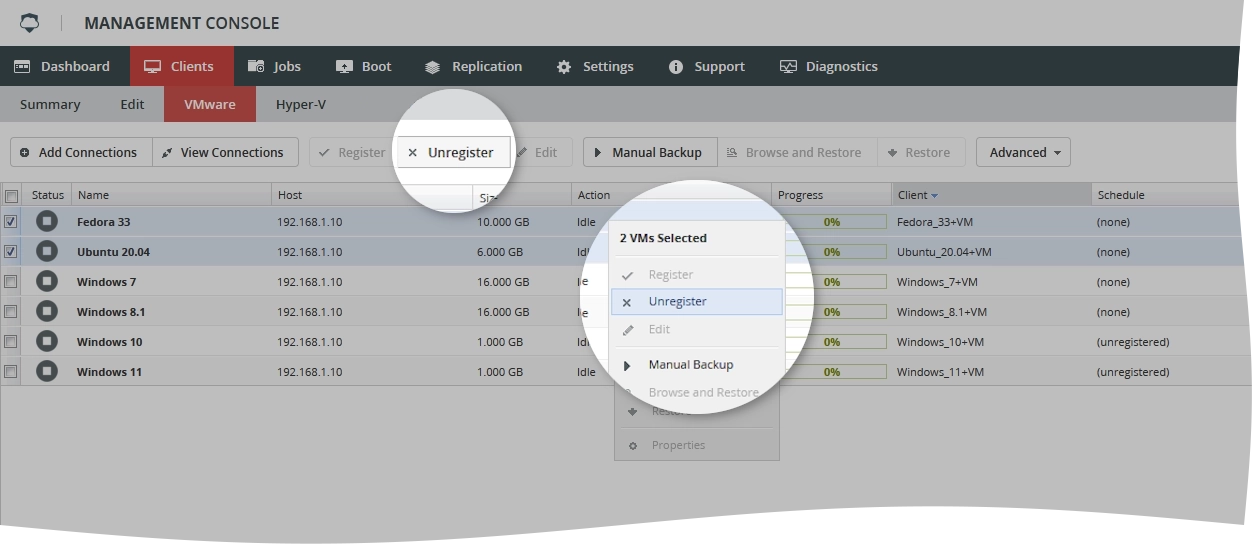Open the Diagnostics section
Image resolution: width=1252 pixels, height=544 pixels.
pyautogui.click(x=829, y=66)
